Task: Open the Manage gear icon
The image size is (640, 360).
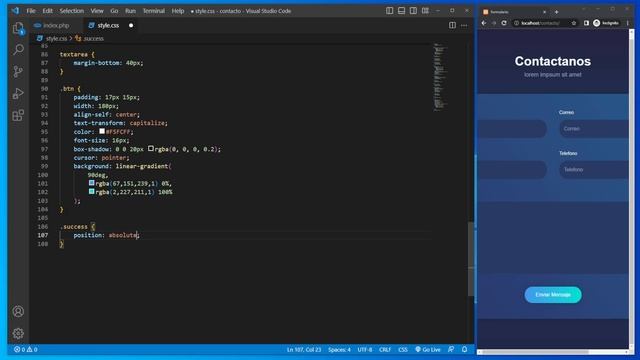Action: coord(18,333)
